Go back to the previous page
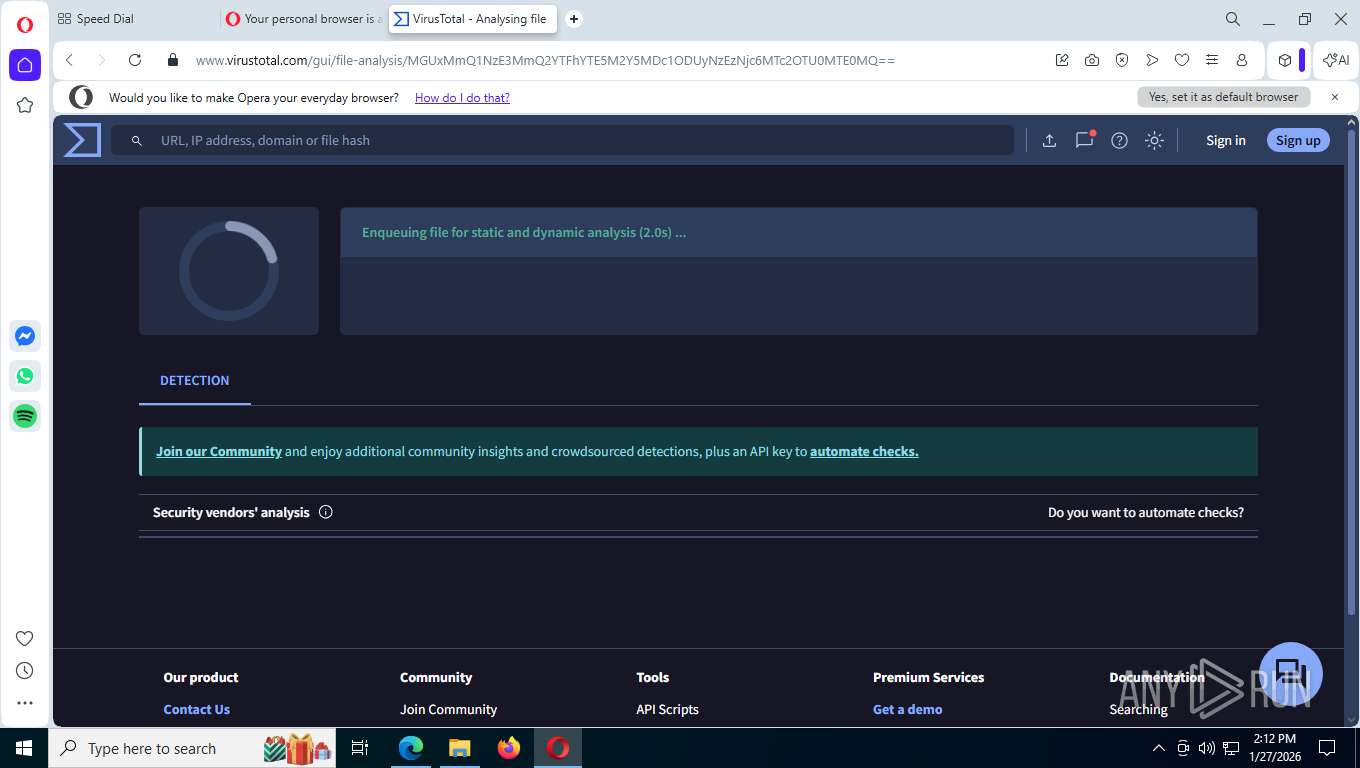1360x768 pixels. [x=69, y=60]
